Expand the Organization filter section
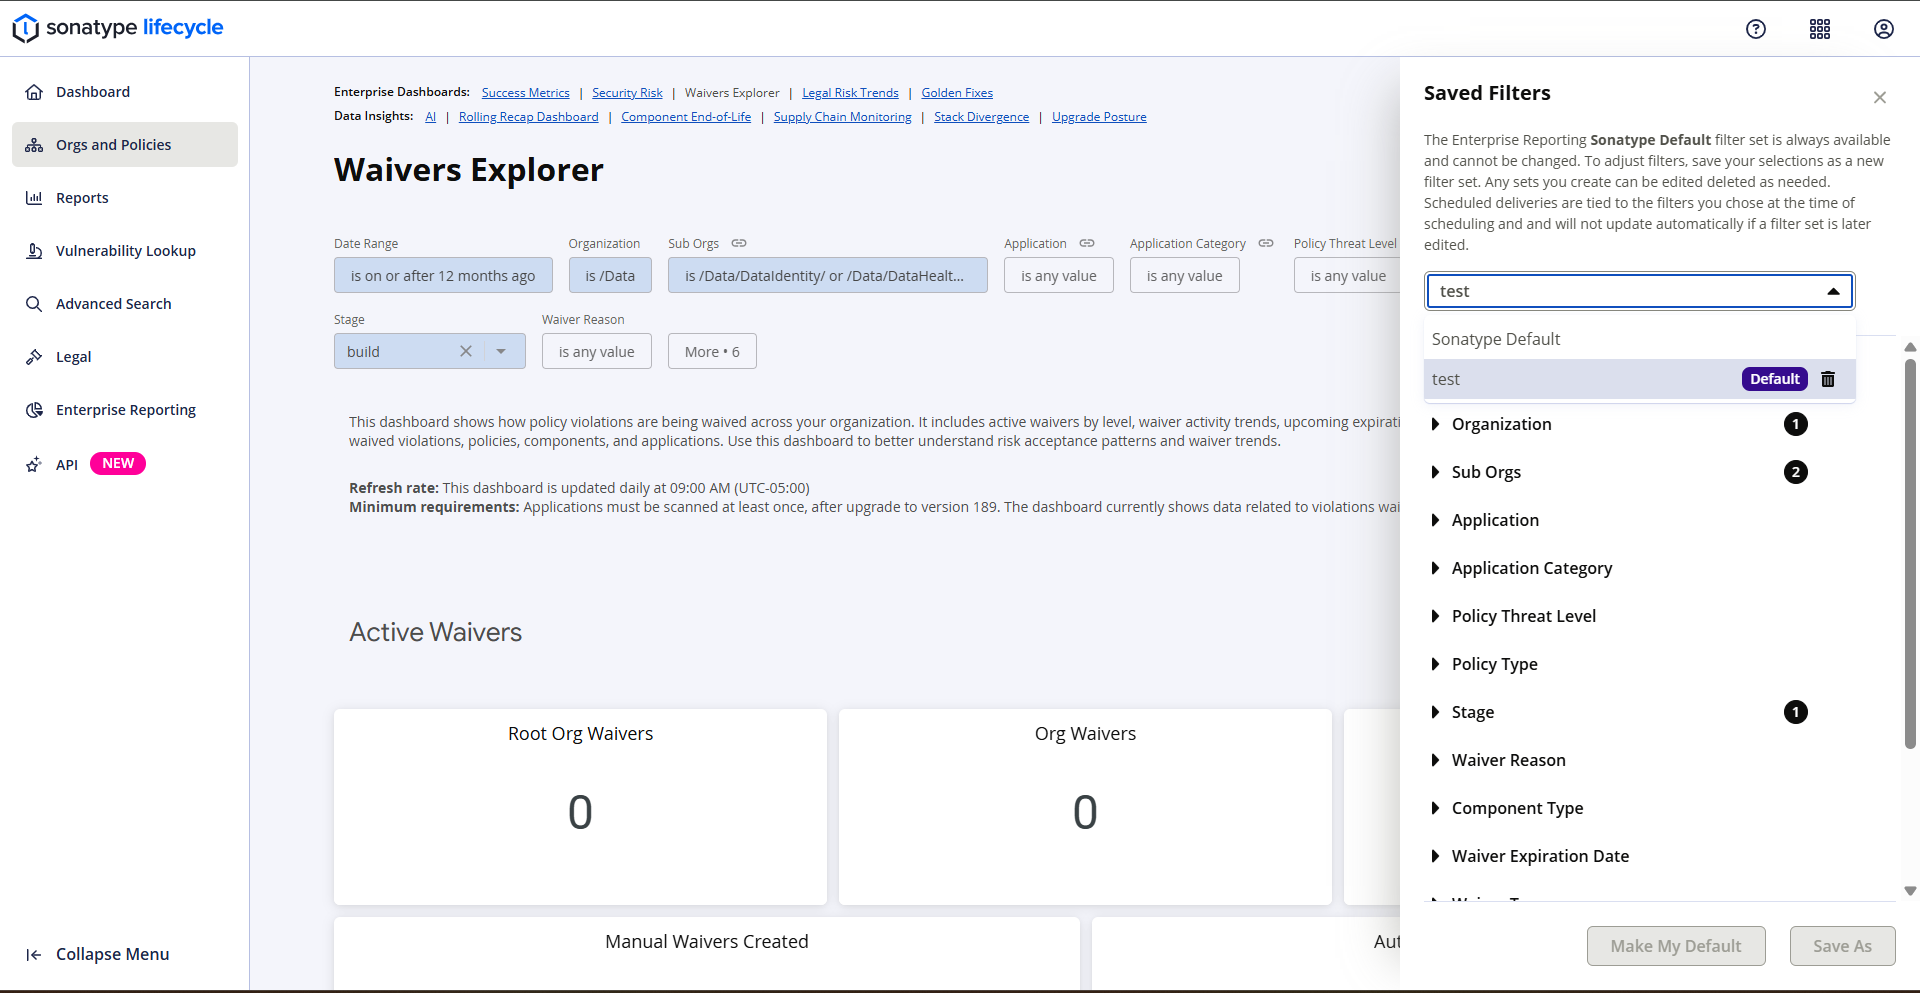The width and height of the screenshot is (1920, 993). tap(1616, 424)
